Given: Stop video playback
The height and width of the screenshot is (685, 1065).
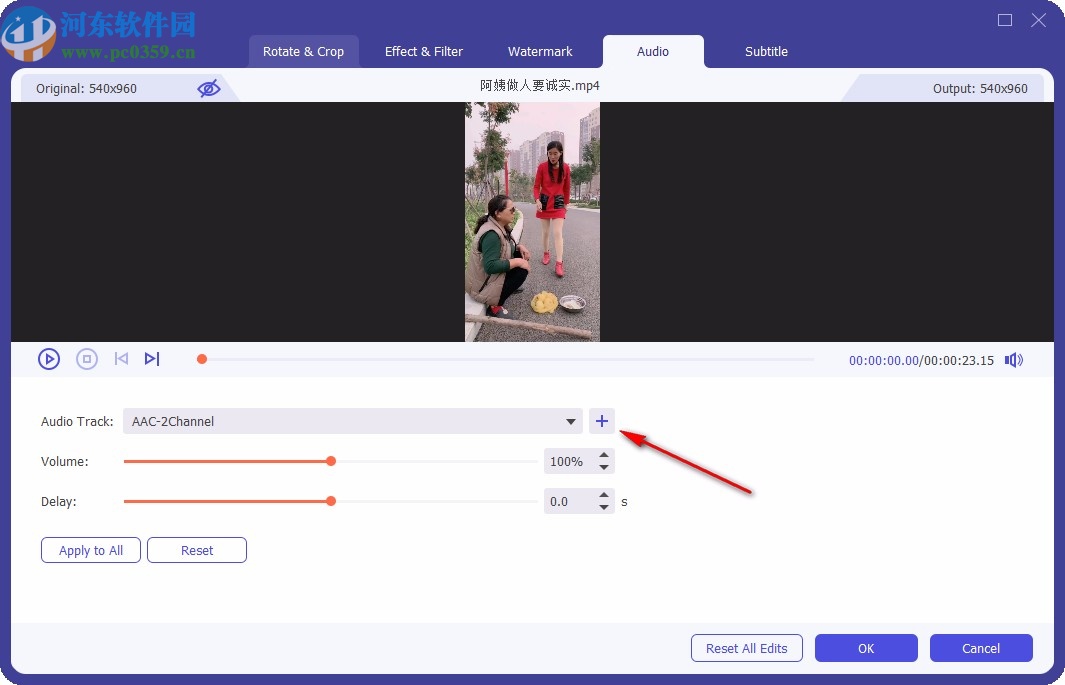Looking at the screenshot, I should tap(86, 358).
